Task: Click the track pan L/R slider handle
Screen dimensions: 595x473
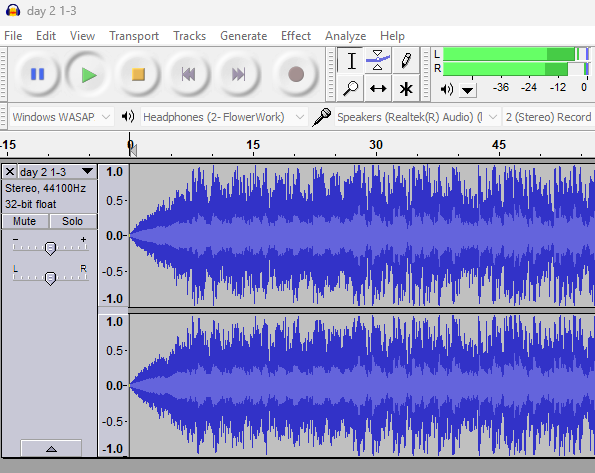Action: pyautogui.click(x=50, y=278)
